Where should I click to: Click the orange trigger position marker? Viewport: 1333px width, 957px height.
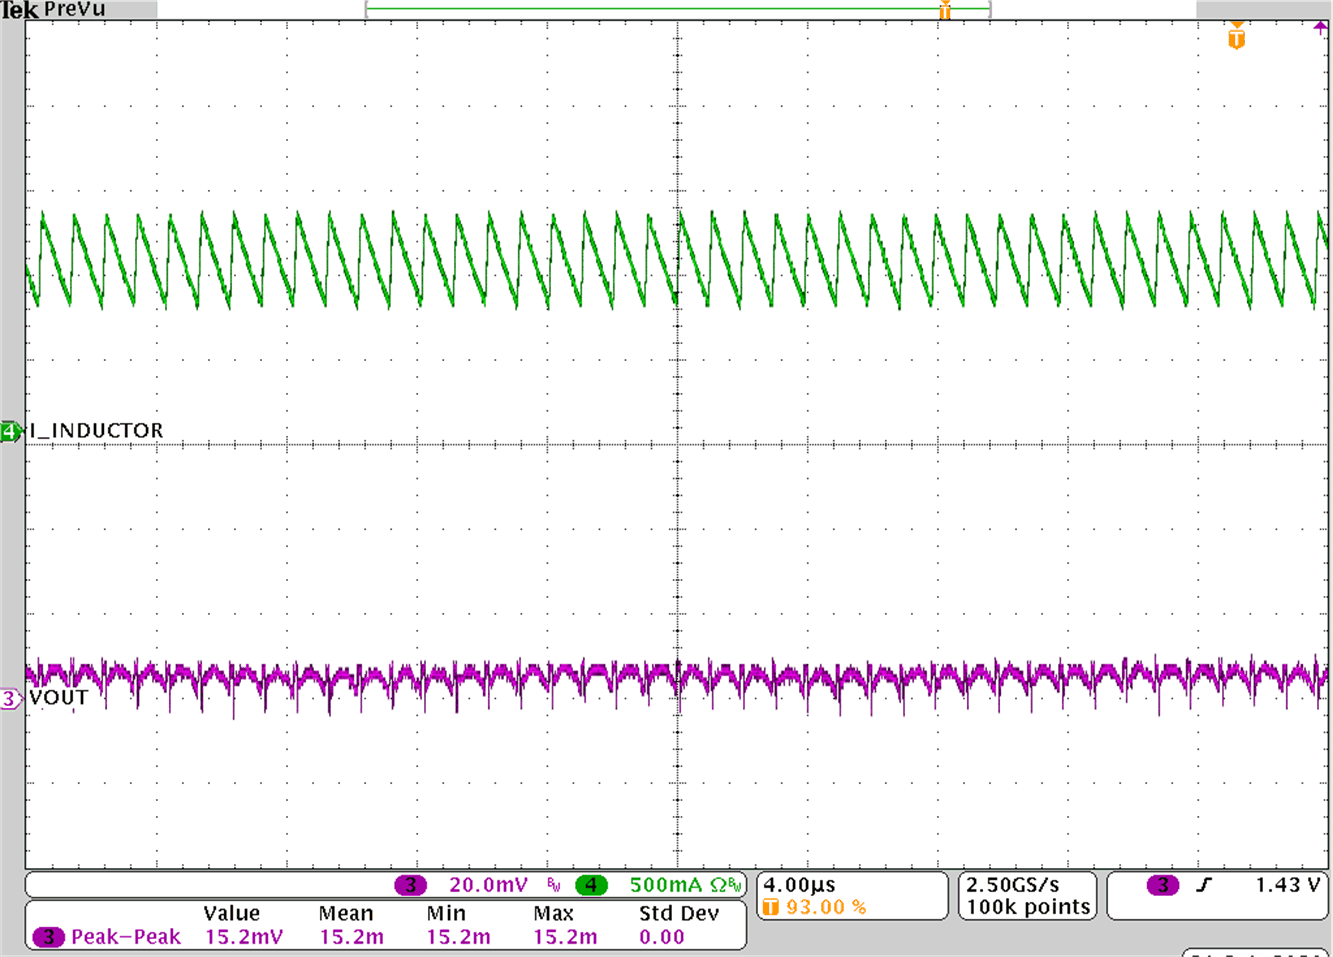coord(944,10)
